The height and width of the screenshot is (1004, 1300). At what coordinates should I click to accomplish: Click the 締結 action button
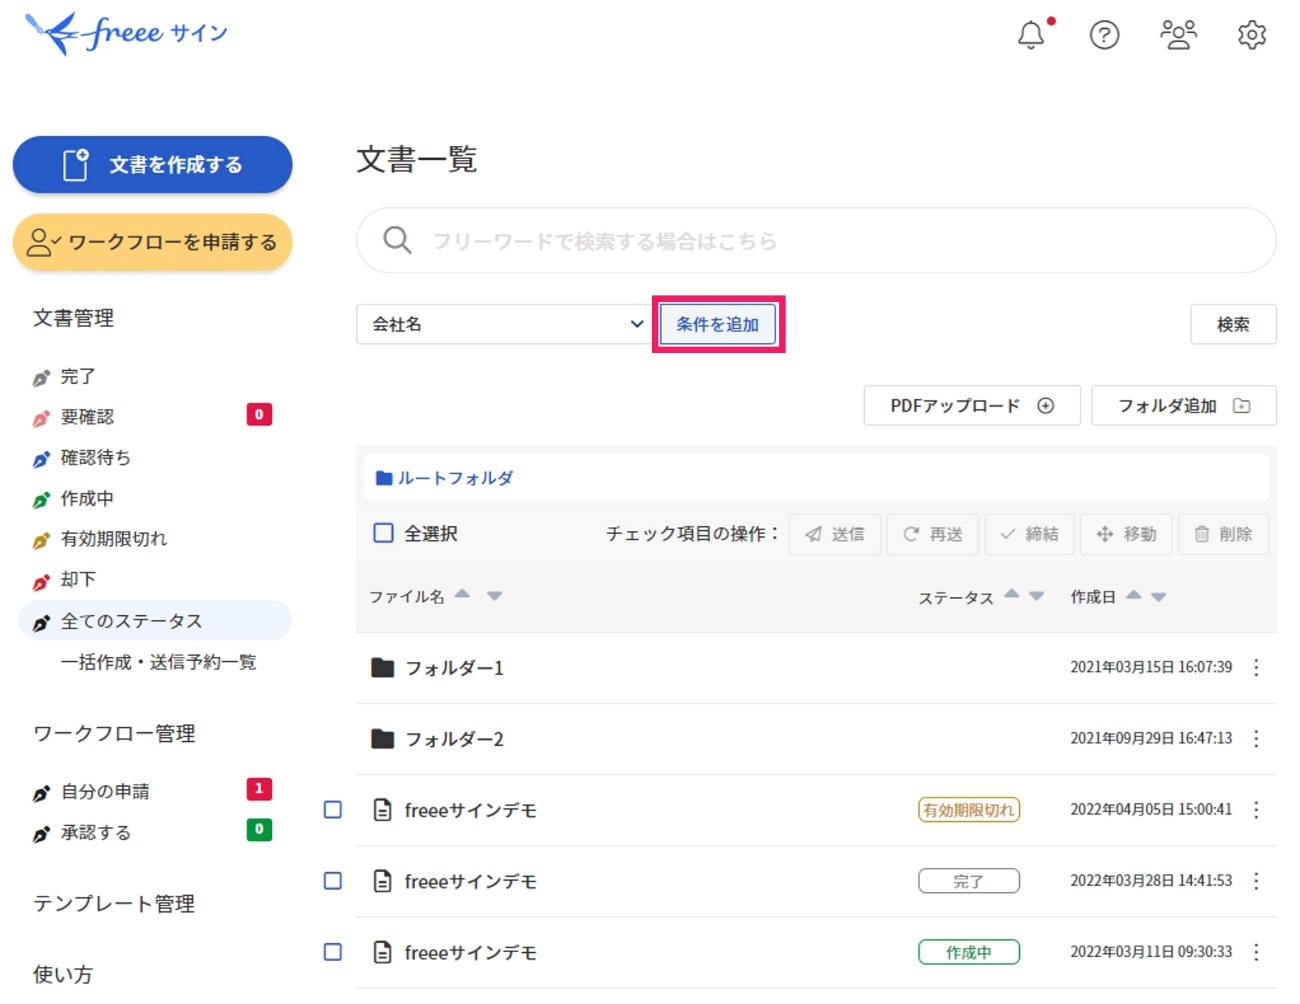pyautogui.click(x=1029, y=534)
